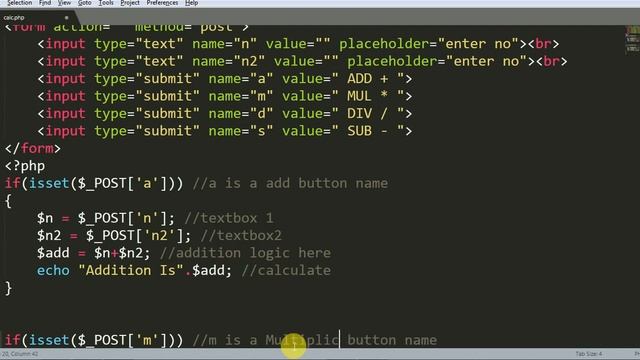This screenshot has height=360, width=640.
Task: Open the Selection menu
Action: 19,3
